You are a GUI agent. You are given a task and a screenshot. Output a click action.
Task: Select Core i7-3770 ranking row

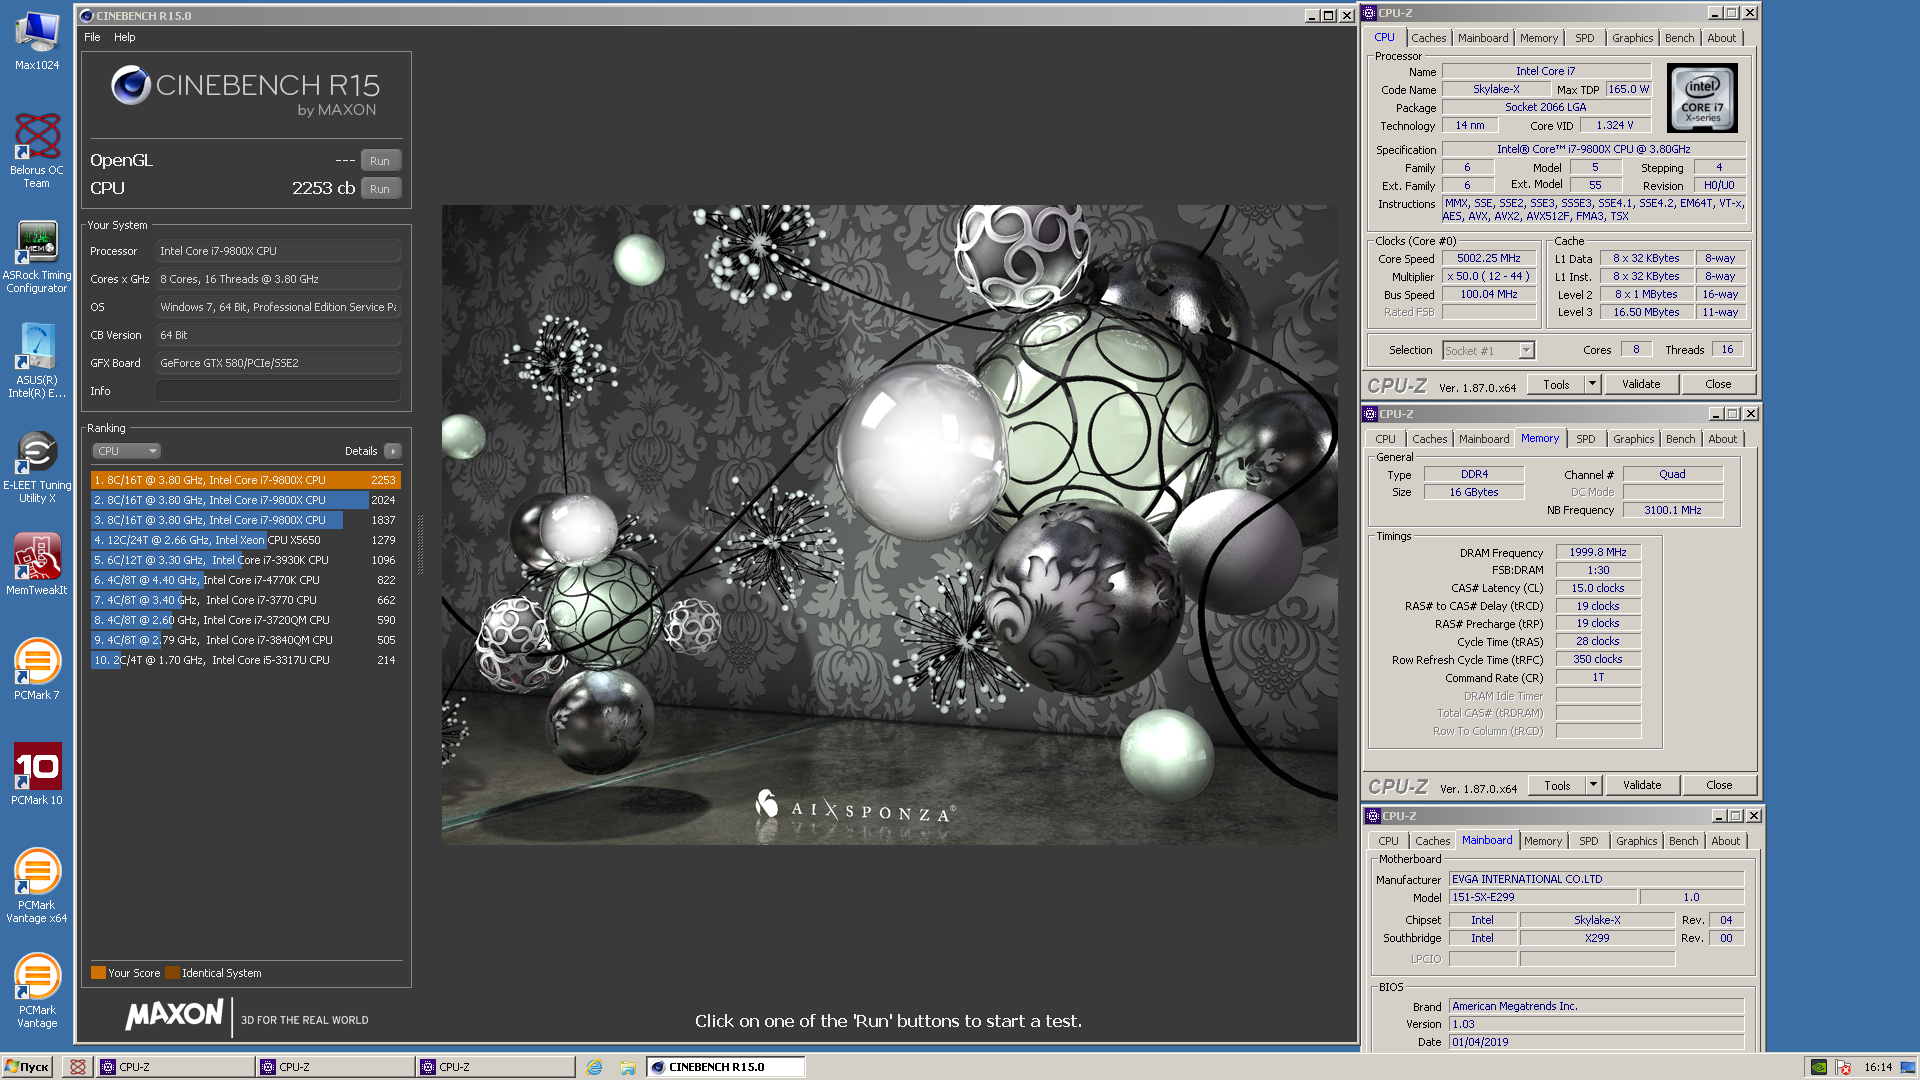[x=245, y=600]
